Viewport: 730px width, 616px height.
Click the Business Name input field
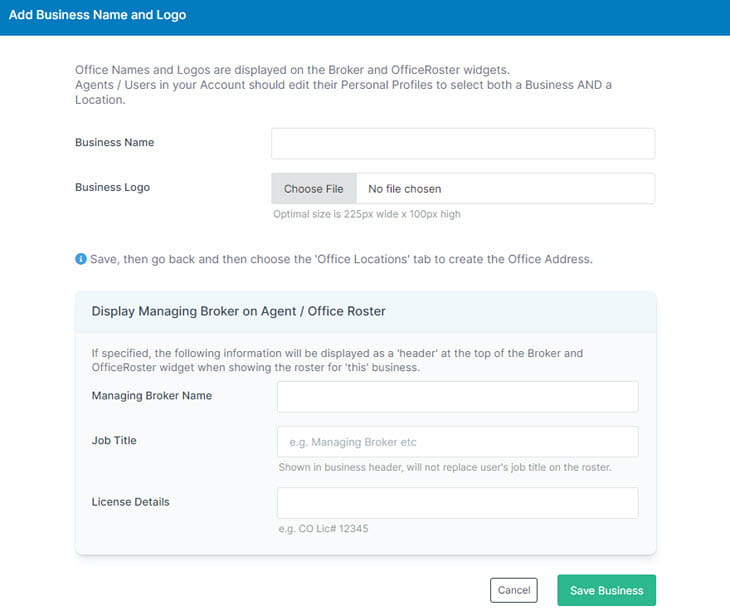[x=463, y=143]
